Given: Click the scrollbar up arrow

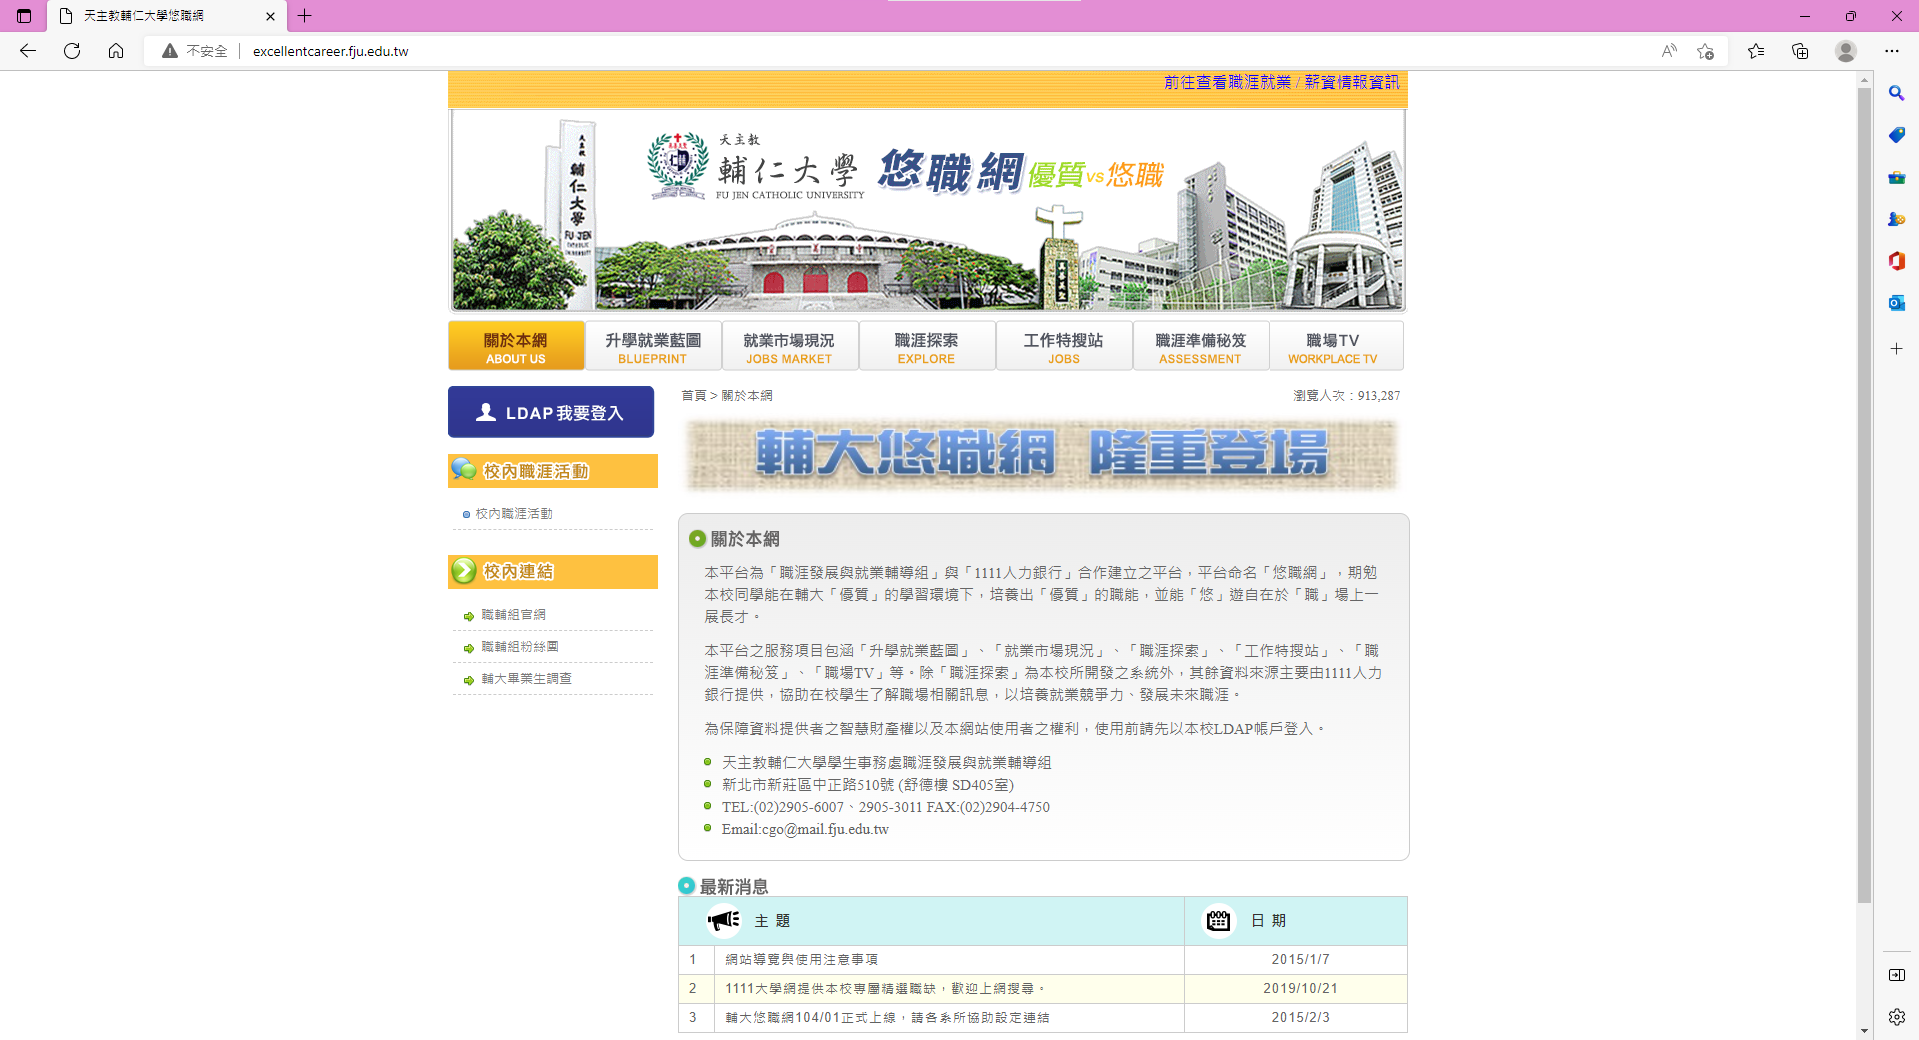Looking at the screenshot, I should 1864,79.
